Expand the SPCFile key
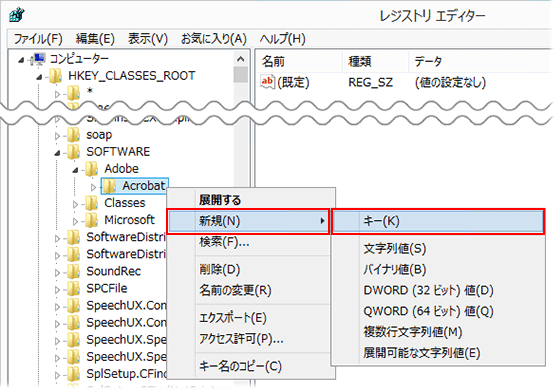The width and height of the screenshot is (556, 390). (57, 289)
